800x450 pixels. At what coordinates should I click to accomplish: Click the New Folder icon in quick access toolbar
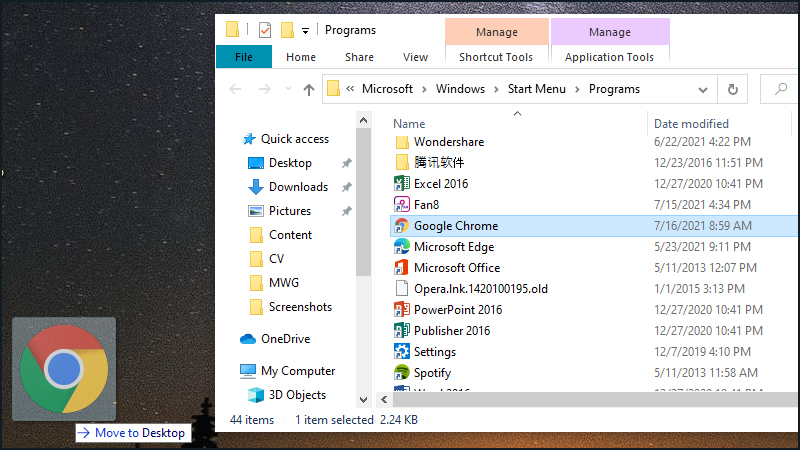[x=288, y=30]
